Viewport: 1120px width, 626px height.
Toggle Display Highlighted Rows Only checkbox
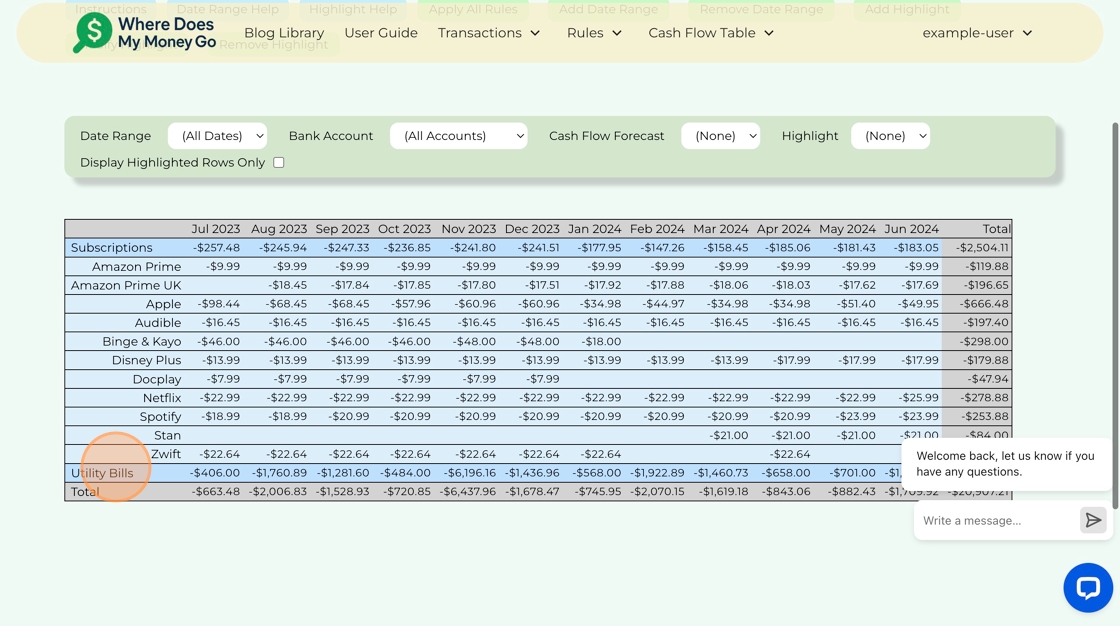tap(279, 163)
